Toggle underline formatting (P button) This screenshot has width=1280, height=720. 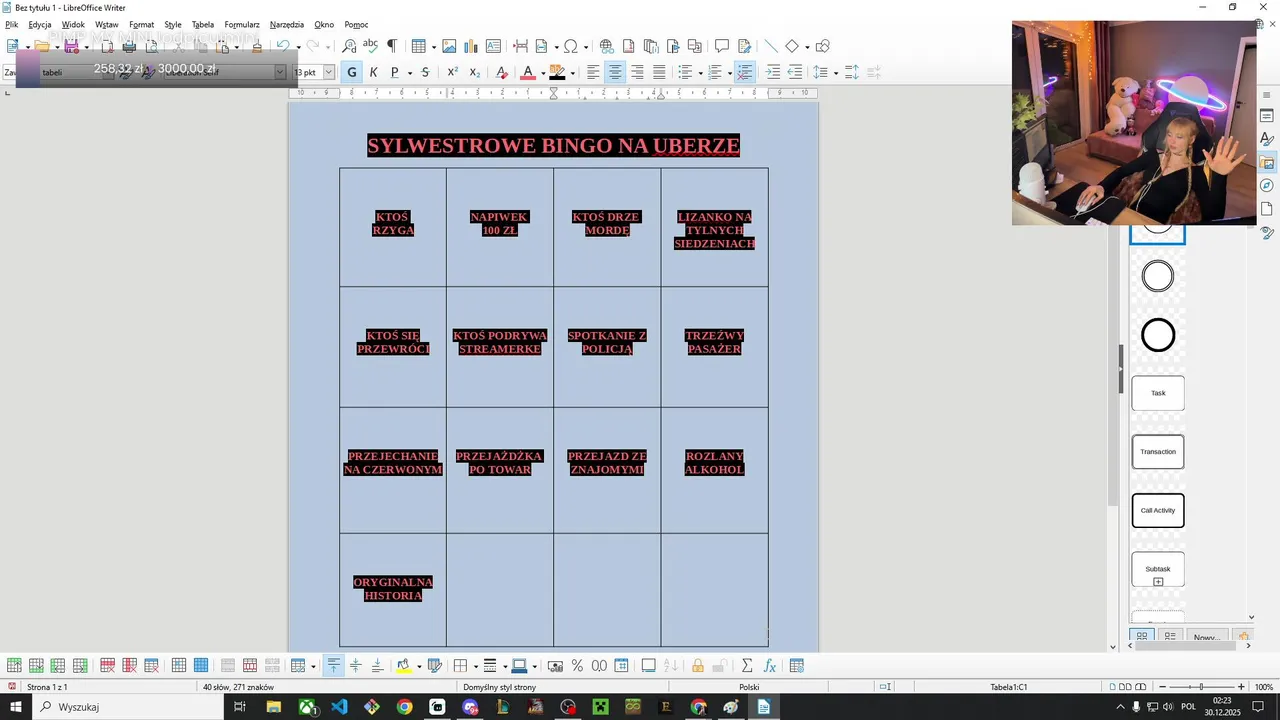click(394, 72)
